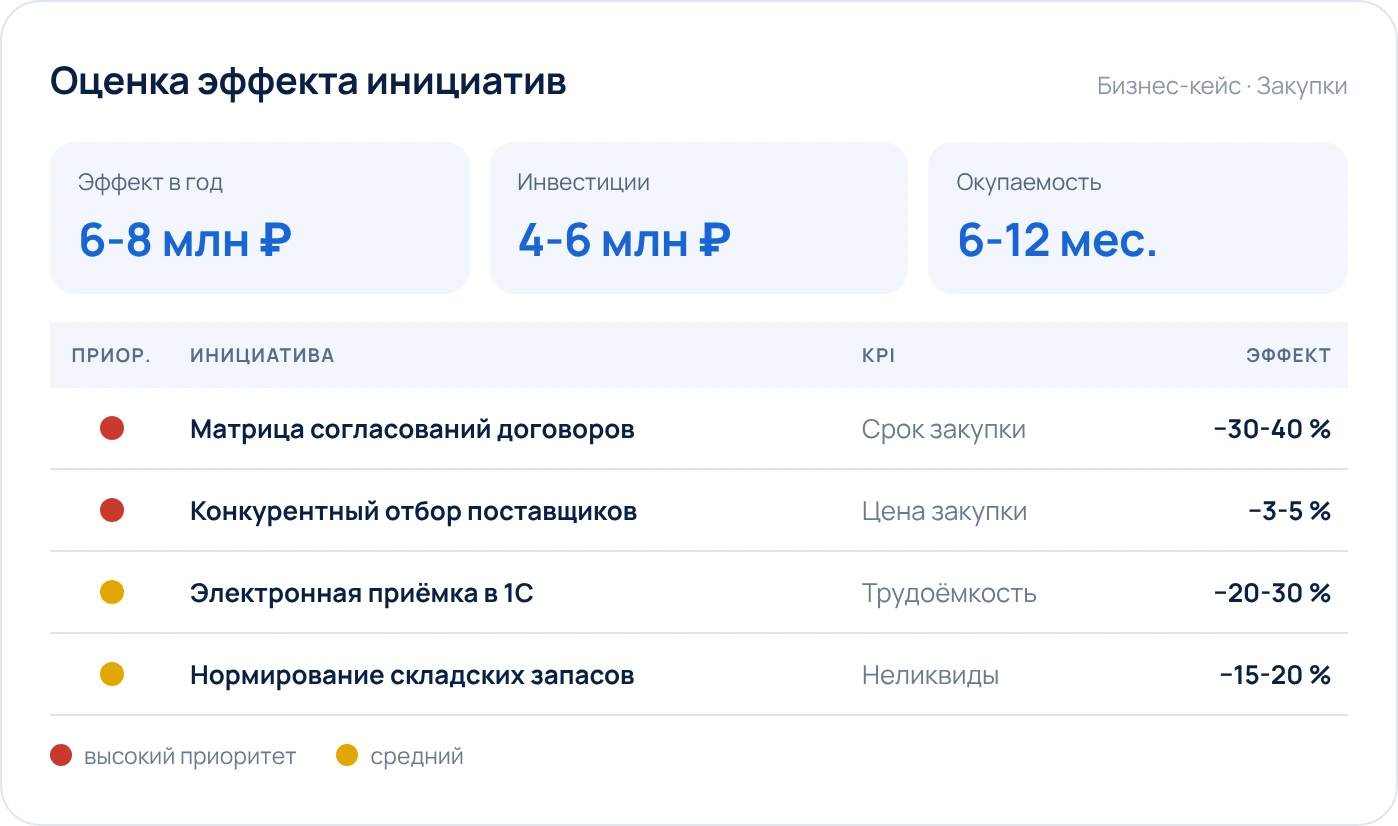Viewport: 1398px width, 826px height.
Task: Select the −20-30 % effect value
Action: (x=1272, y=594)
